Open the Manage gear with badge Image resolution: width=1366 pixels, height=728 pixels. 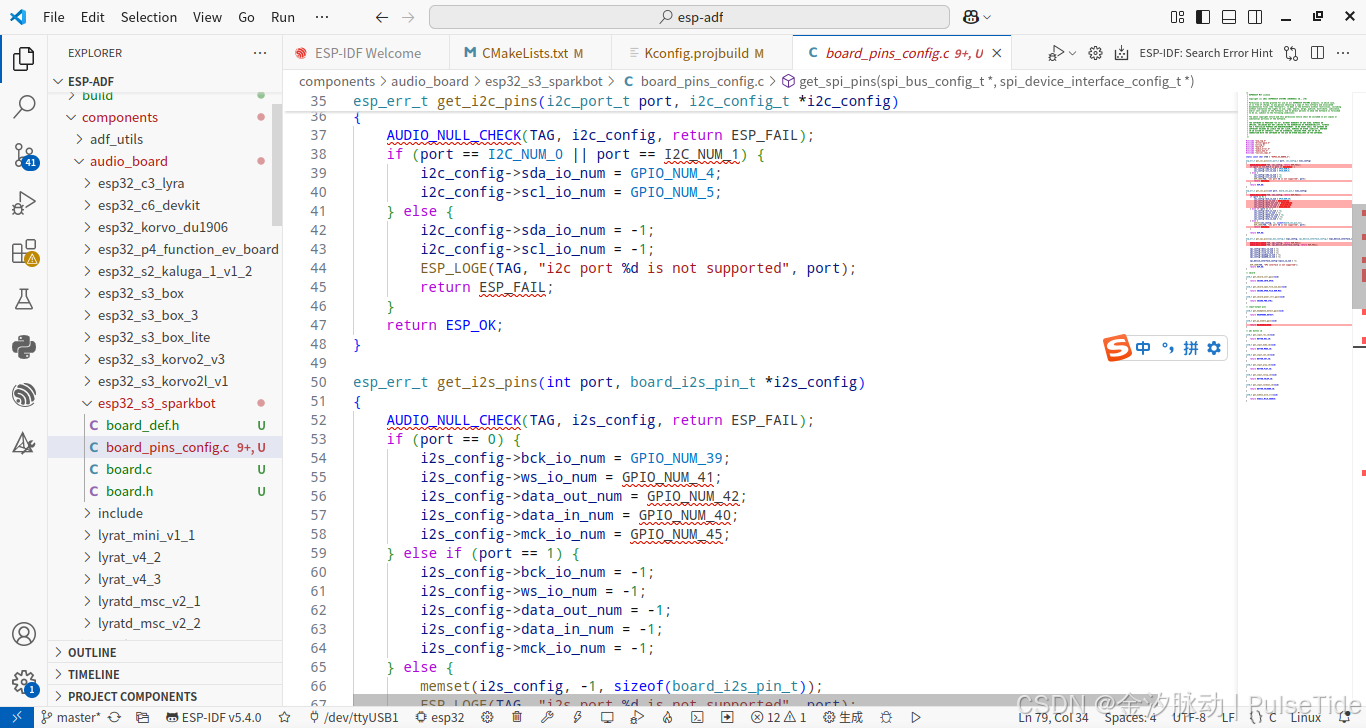[24, 683]
